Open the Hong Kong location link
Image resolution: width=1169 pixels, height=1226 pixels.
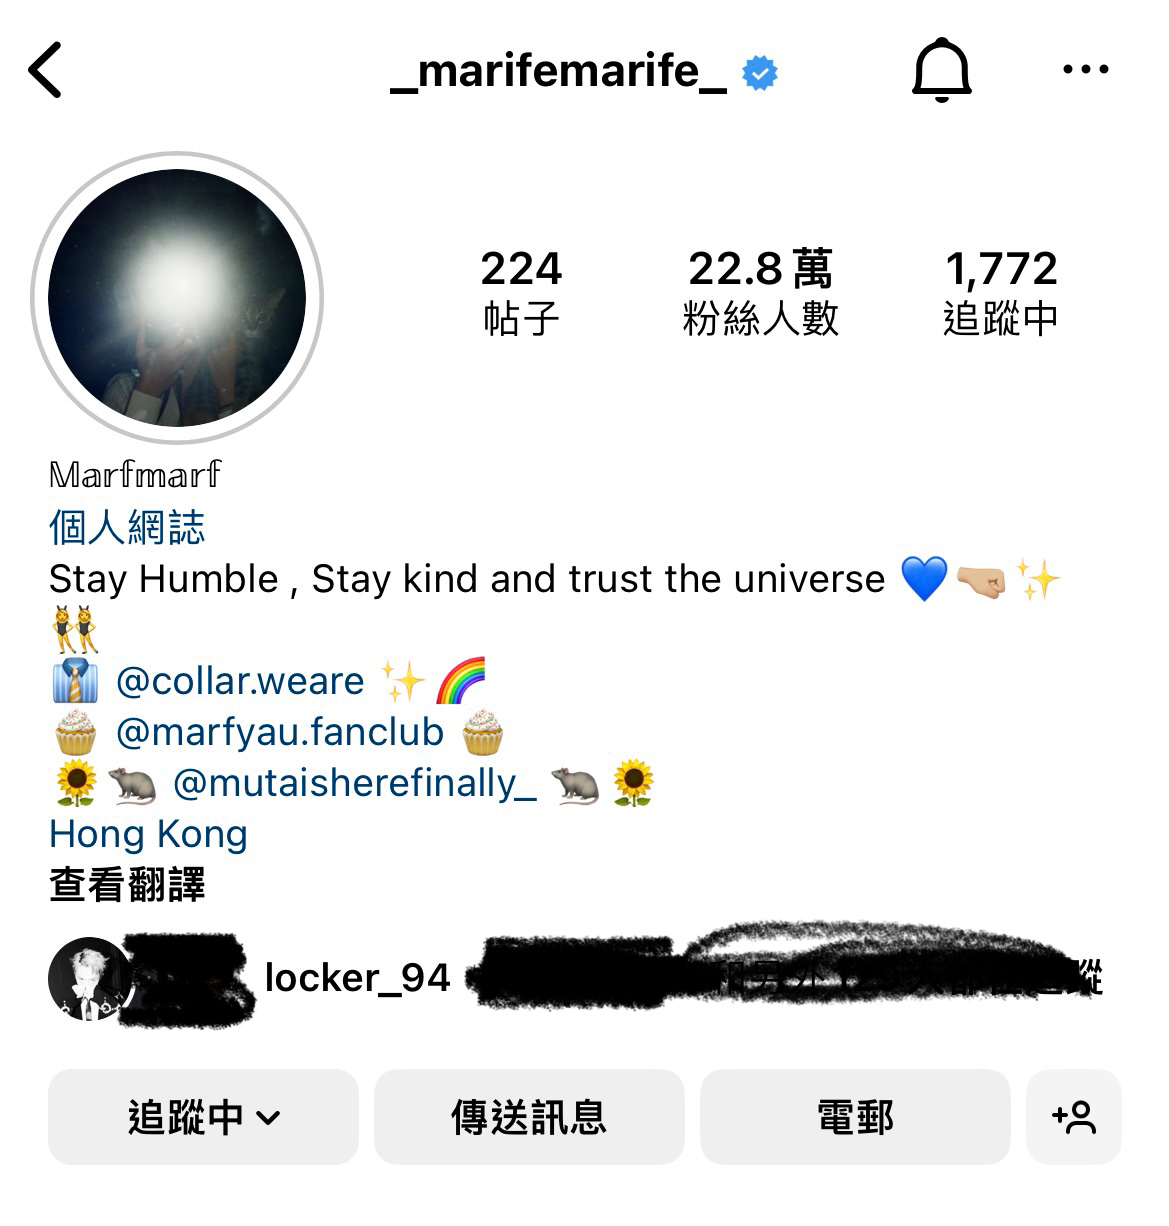148,834
